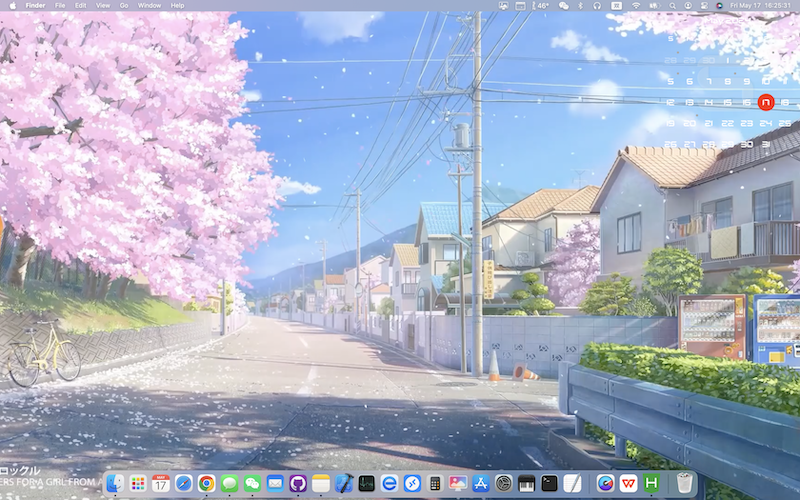The height and width of the screenshot is (500, 800).
Task: Open the green H app in Dock
Action: pos(652,483)
